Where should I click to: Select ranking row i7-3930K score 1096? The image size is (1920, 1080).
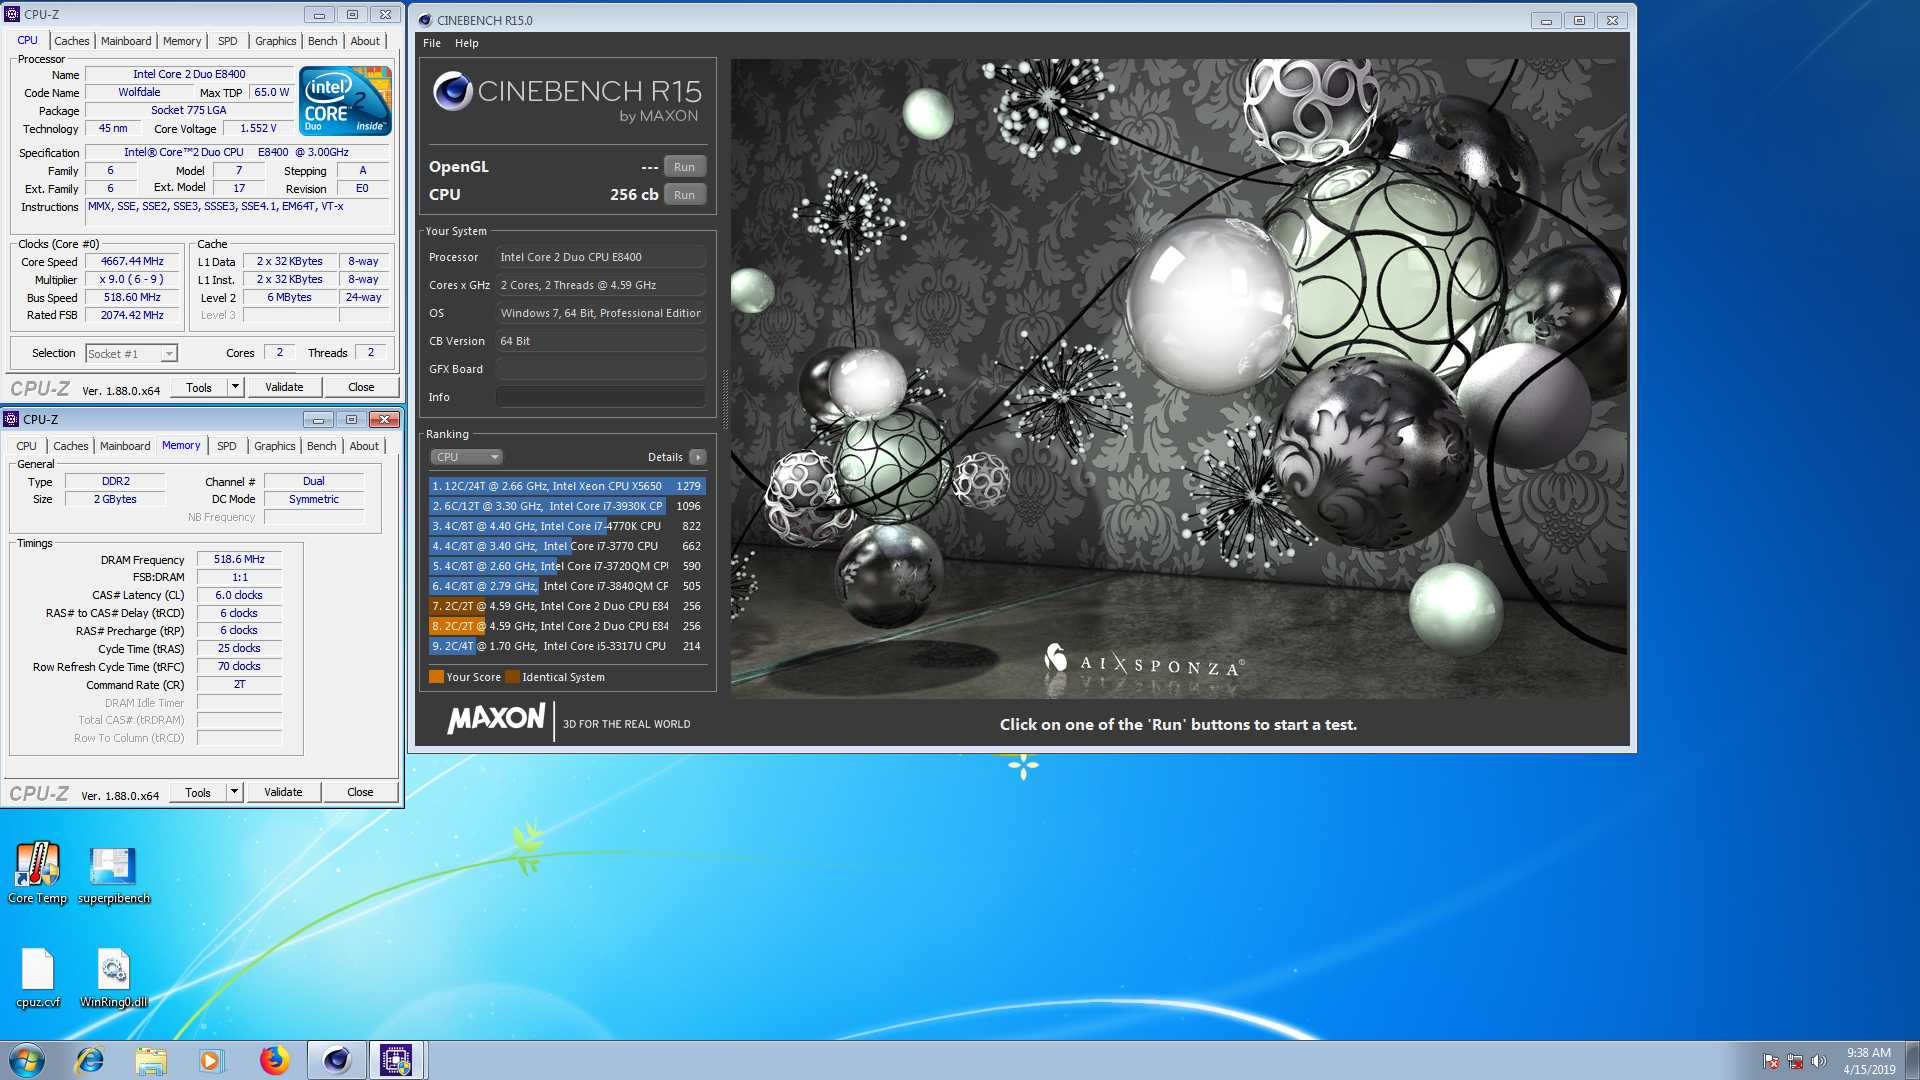567,506
